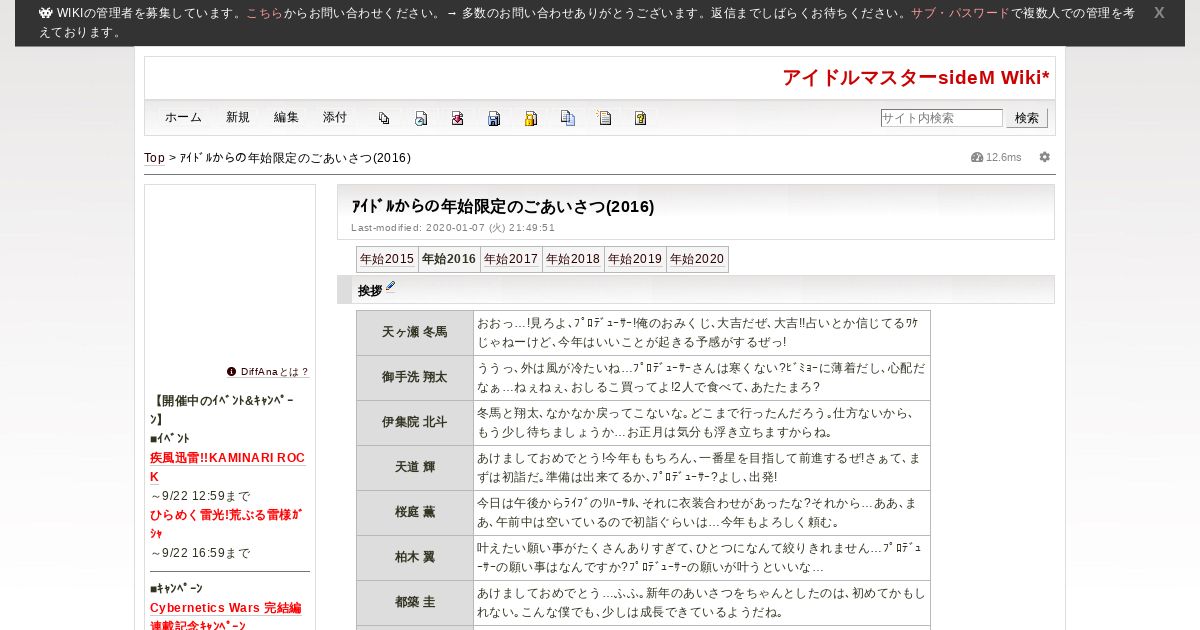Image resolution: width=1200 pixels, height=630 pixels.
Task: Click the Top breadcrumb link
Action: (154, 158)
